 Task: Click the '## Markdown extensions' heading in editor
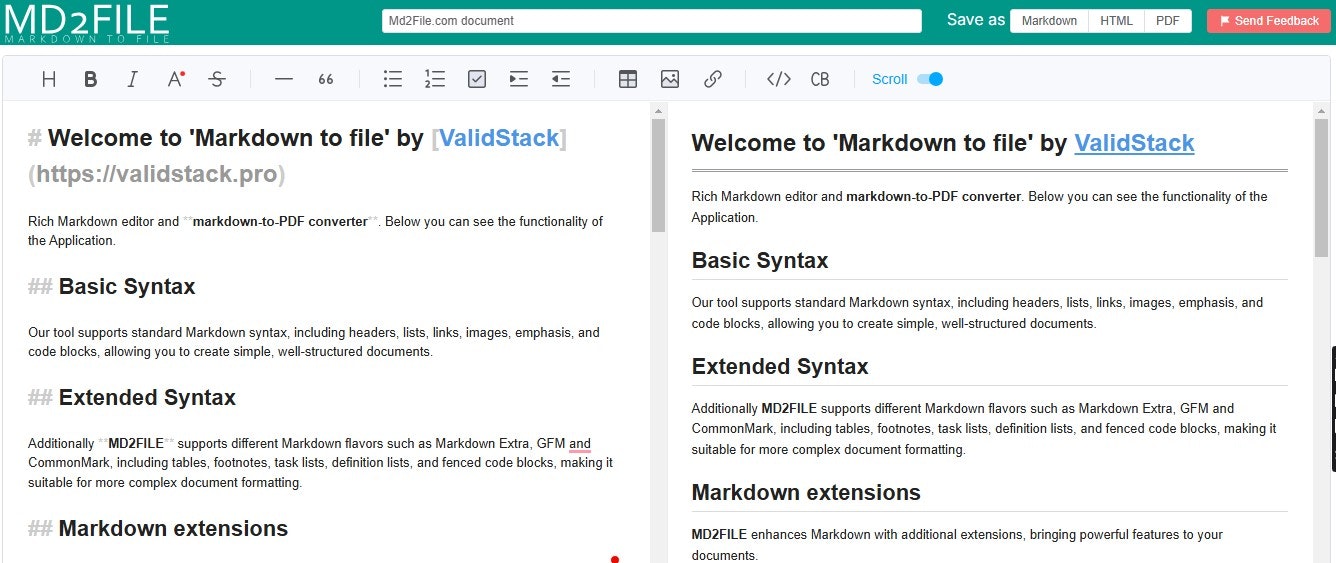pyautogui.click(x=158, y=529)
